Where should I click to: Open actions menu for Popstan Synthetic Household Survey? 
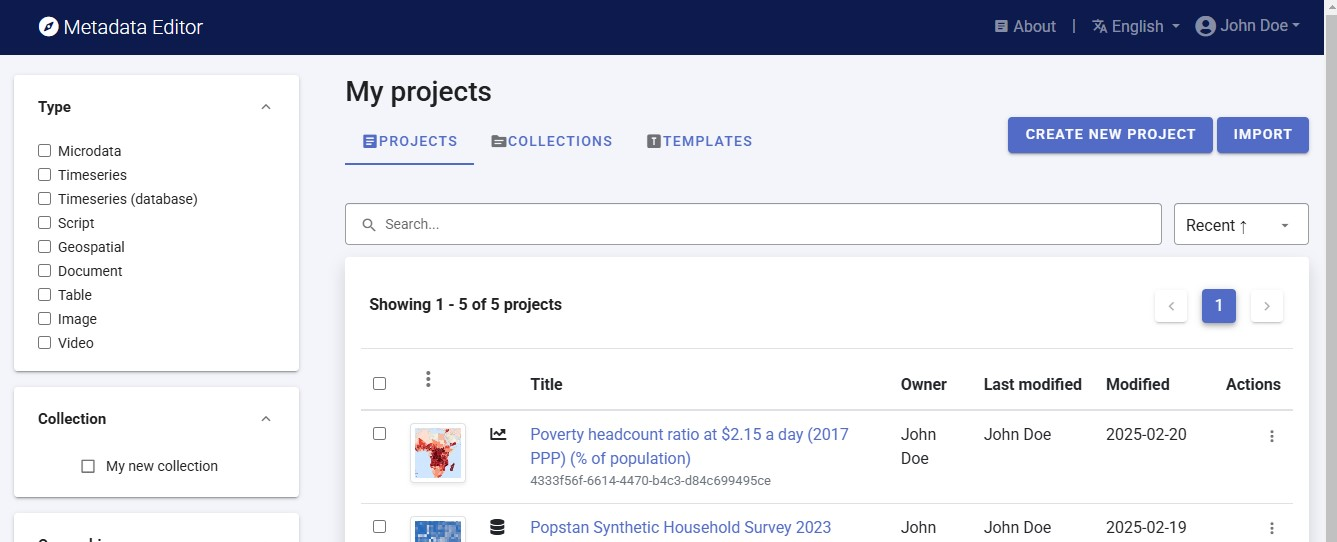1271,528
